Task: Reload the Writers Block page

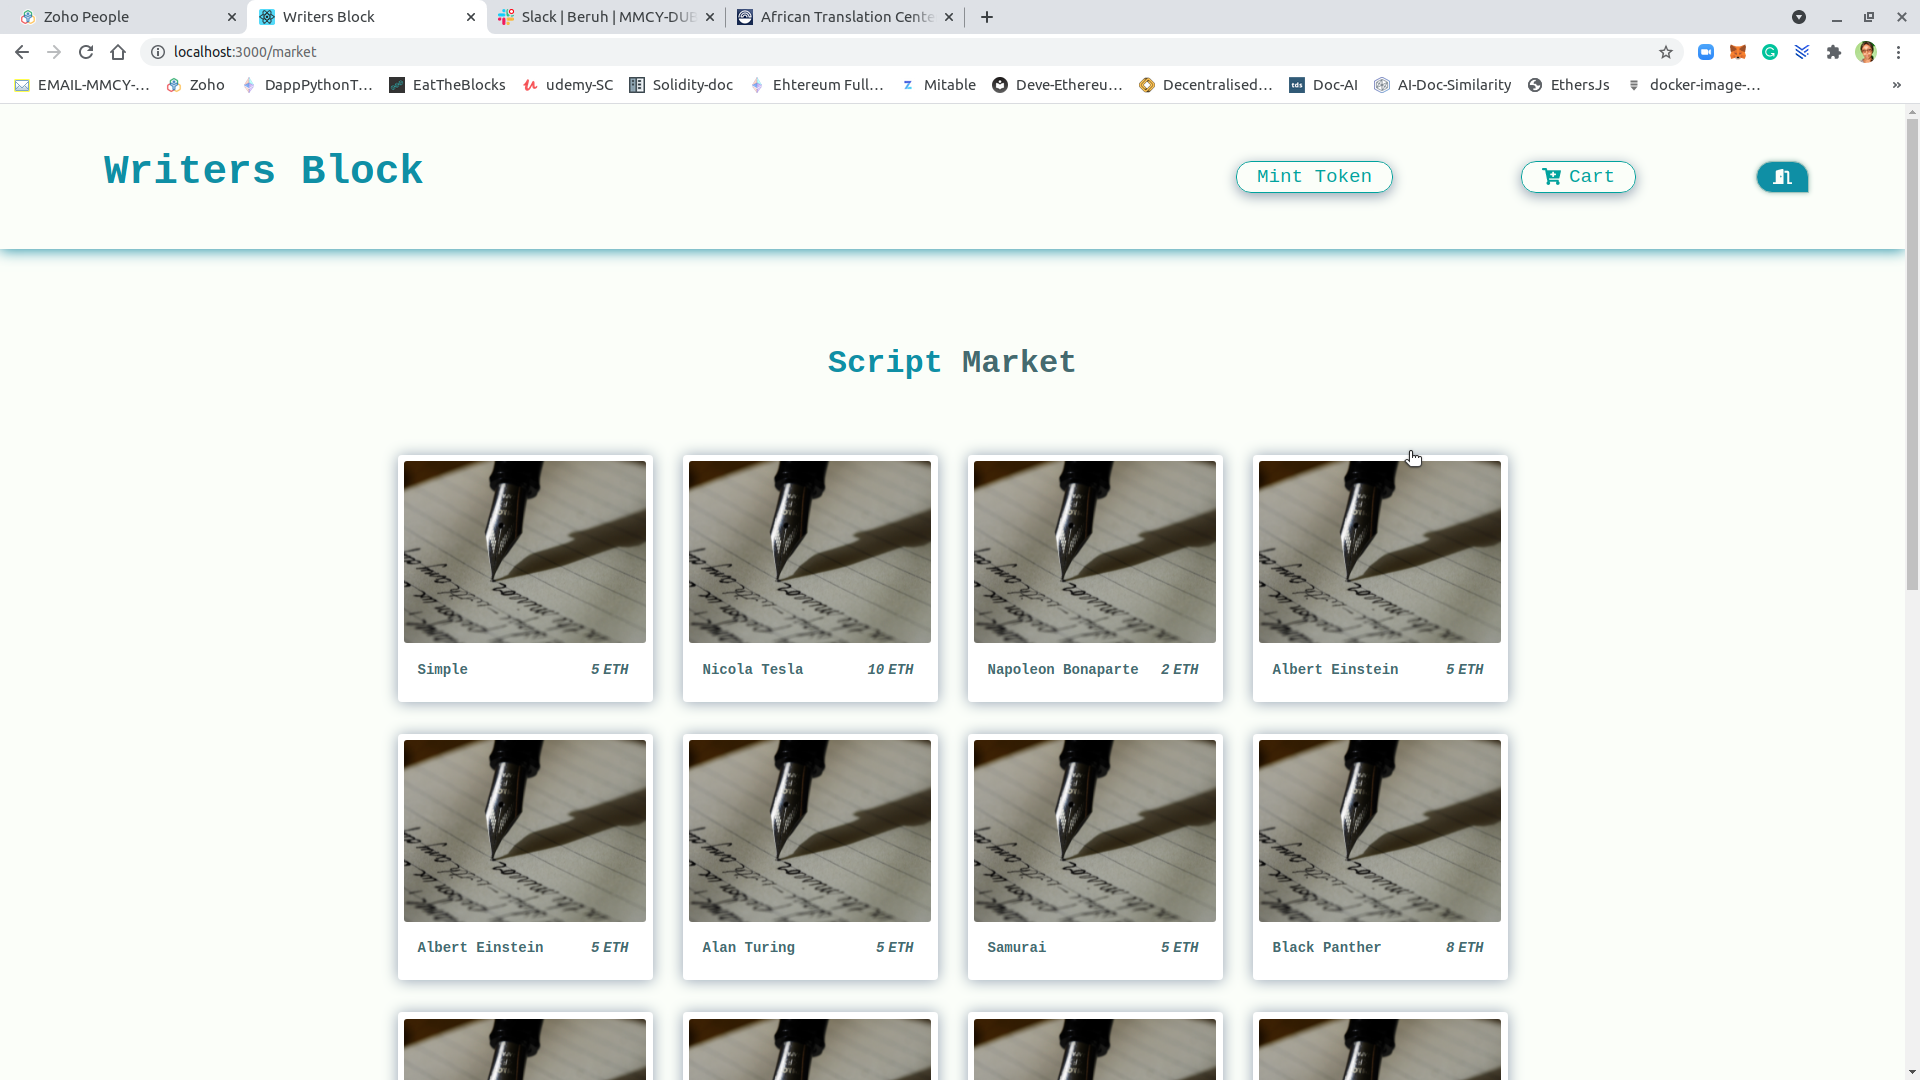Action: 86,52
